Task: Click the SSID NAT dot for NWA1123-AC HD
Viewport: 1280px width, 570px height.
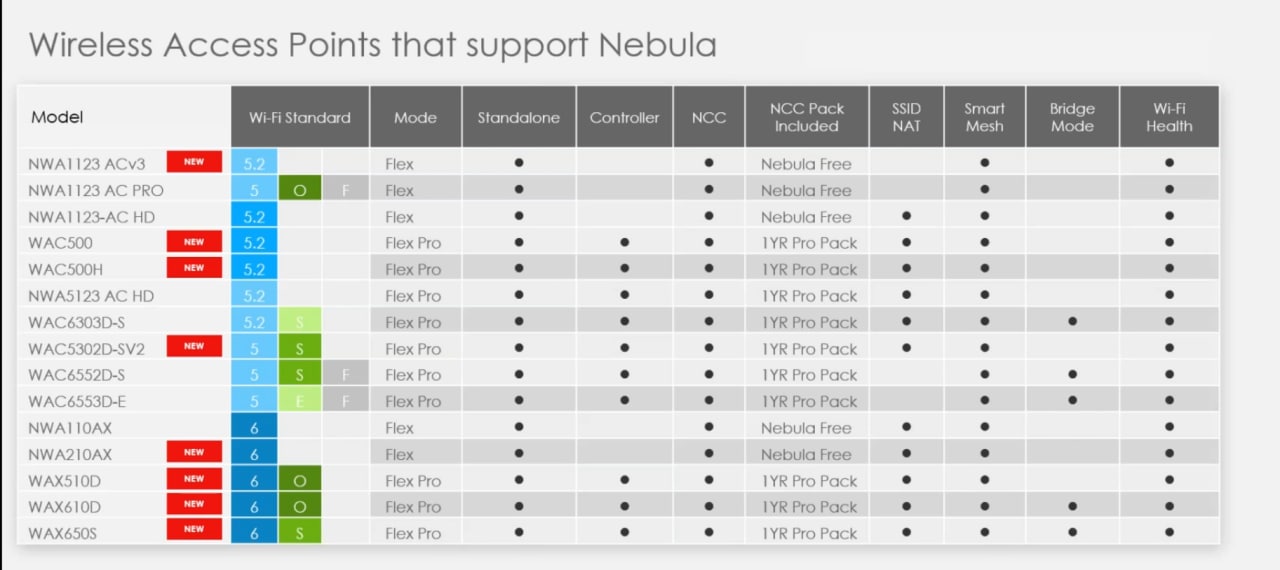Action: click(x=906, y=216)
